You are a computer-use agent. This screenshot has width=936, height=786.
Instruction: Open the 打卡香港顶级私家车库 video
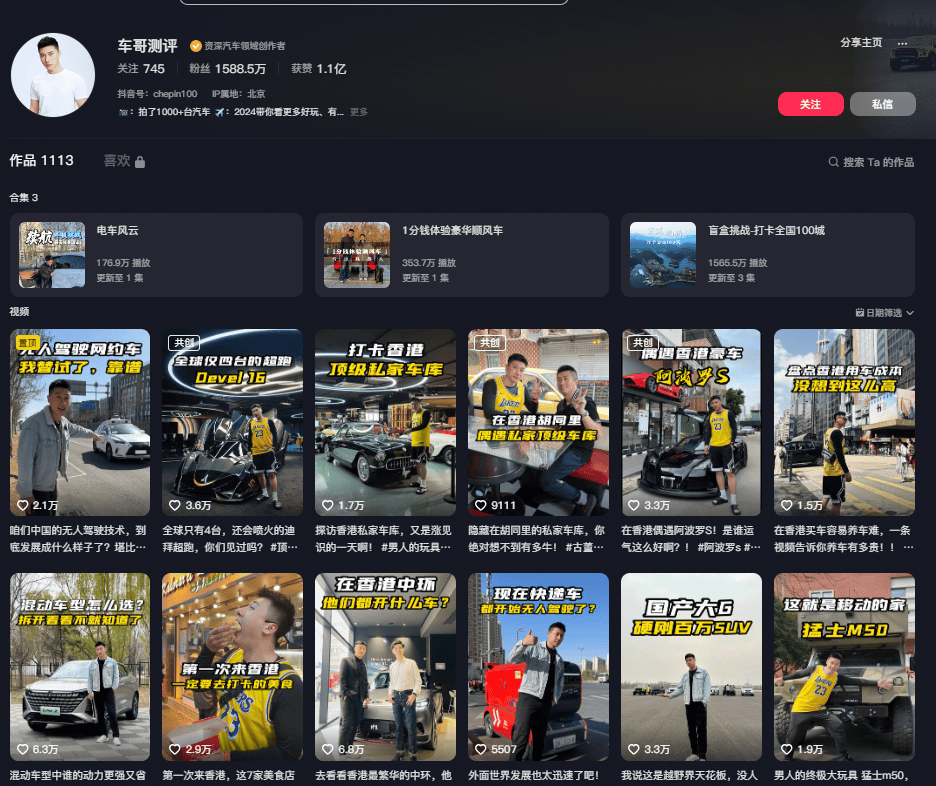coord(386,422)
